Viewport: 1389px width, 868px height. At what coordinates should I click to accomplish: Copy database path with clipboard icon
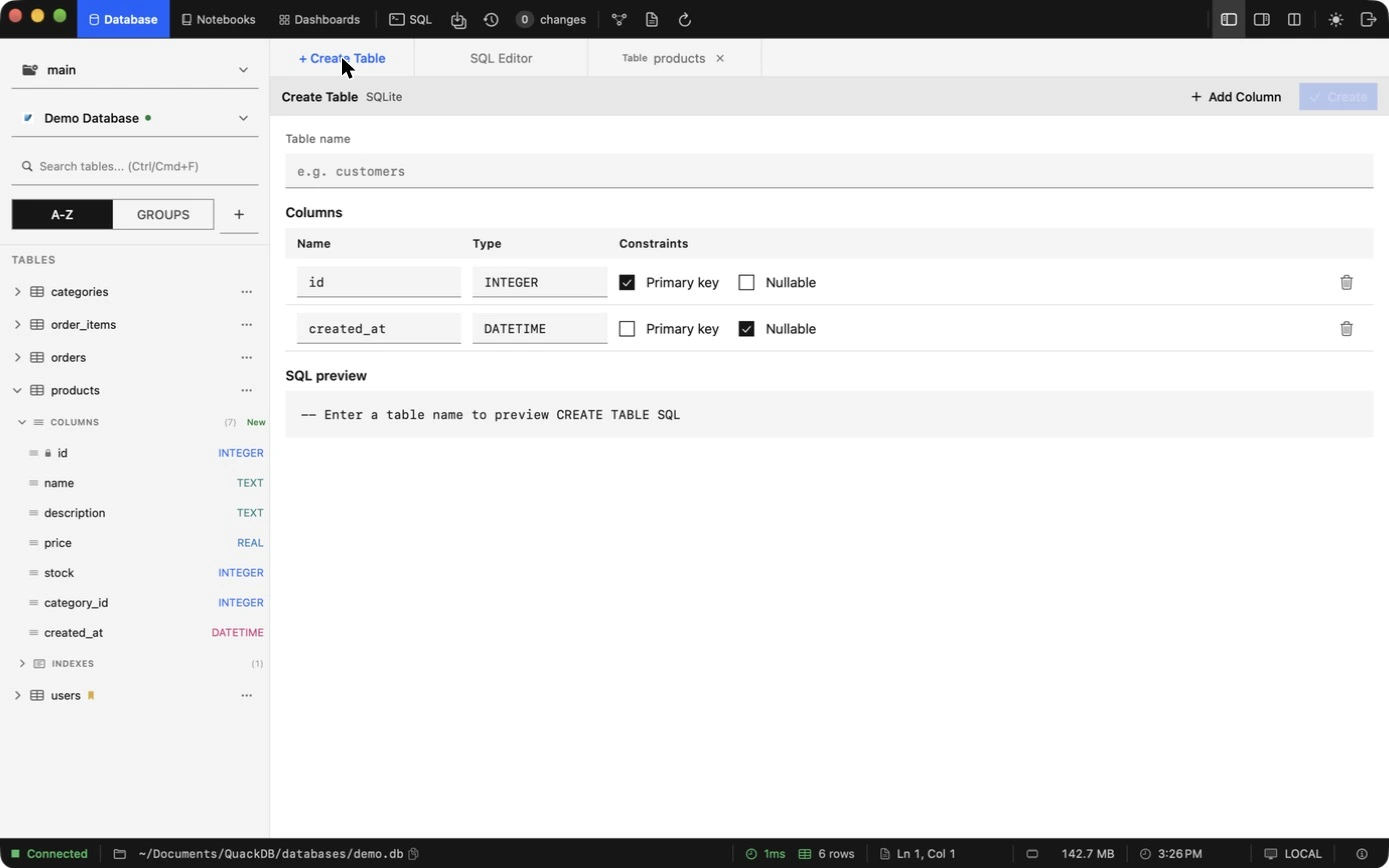[414, 854]
